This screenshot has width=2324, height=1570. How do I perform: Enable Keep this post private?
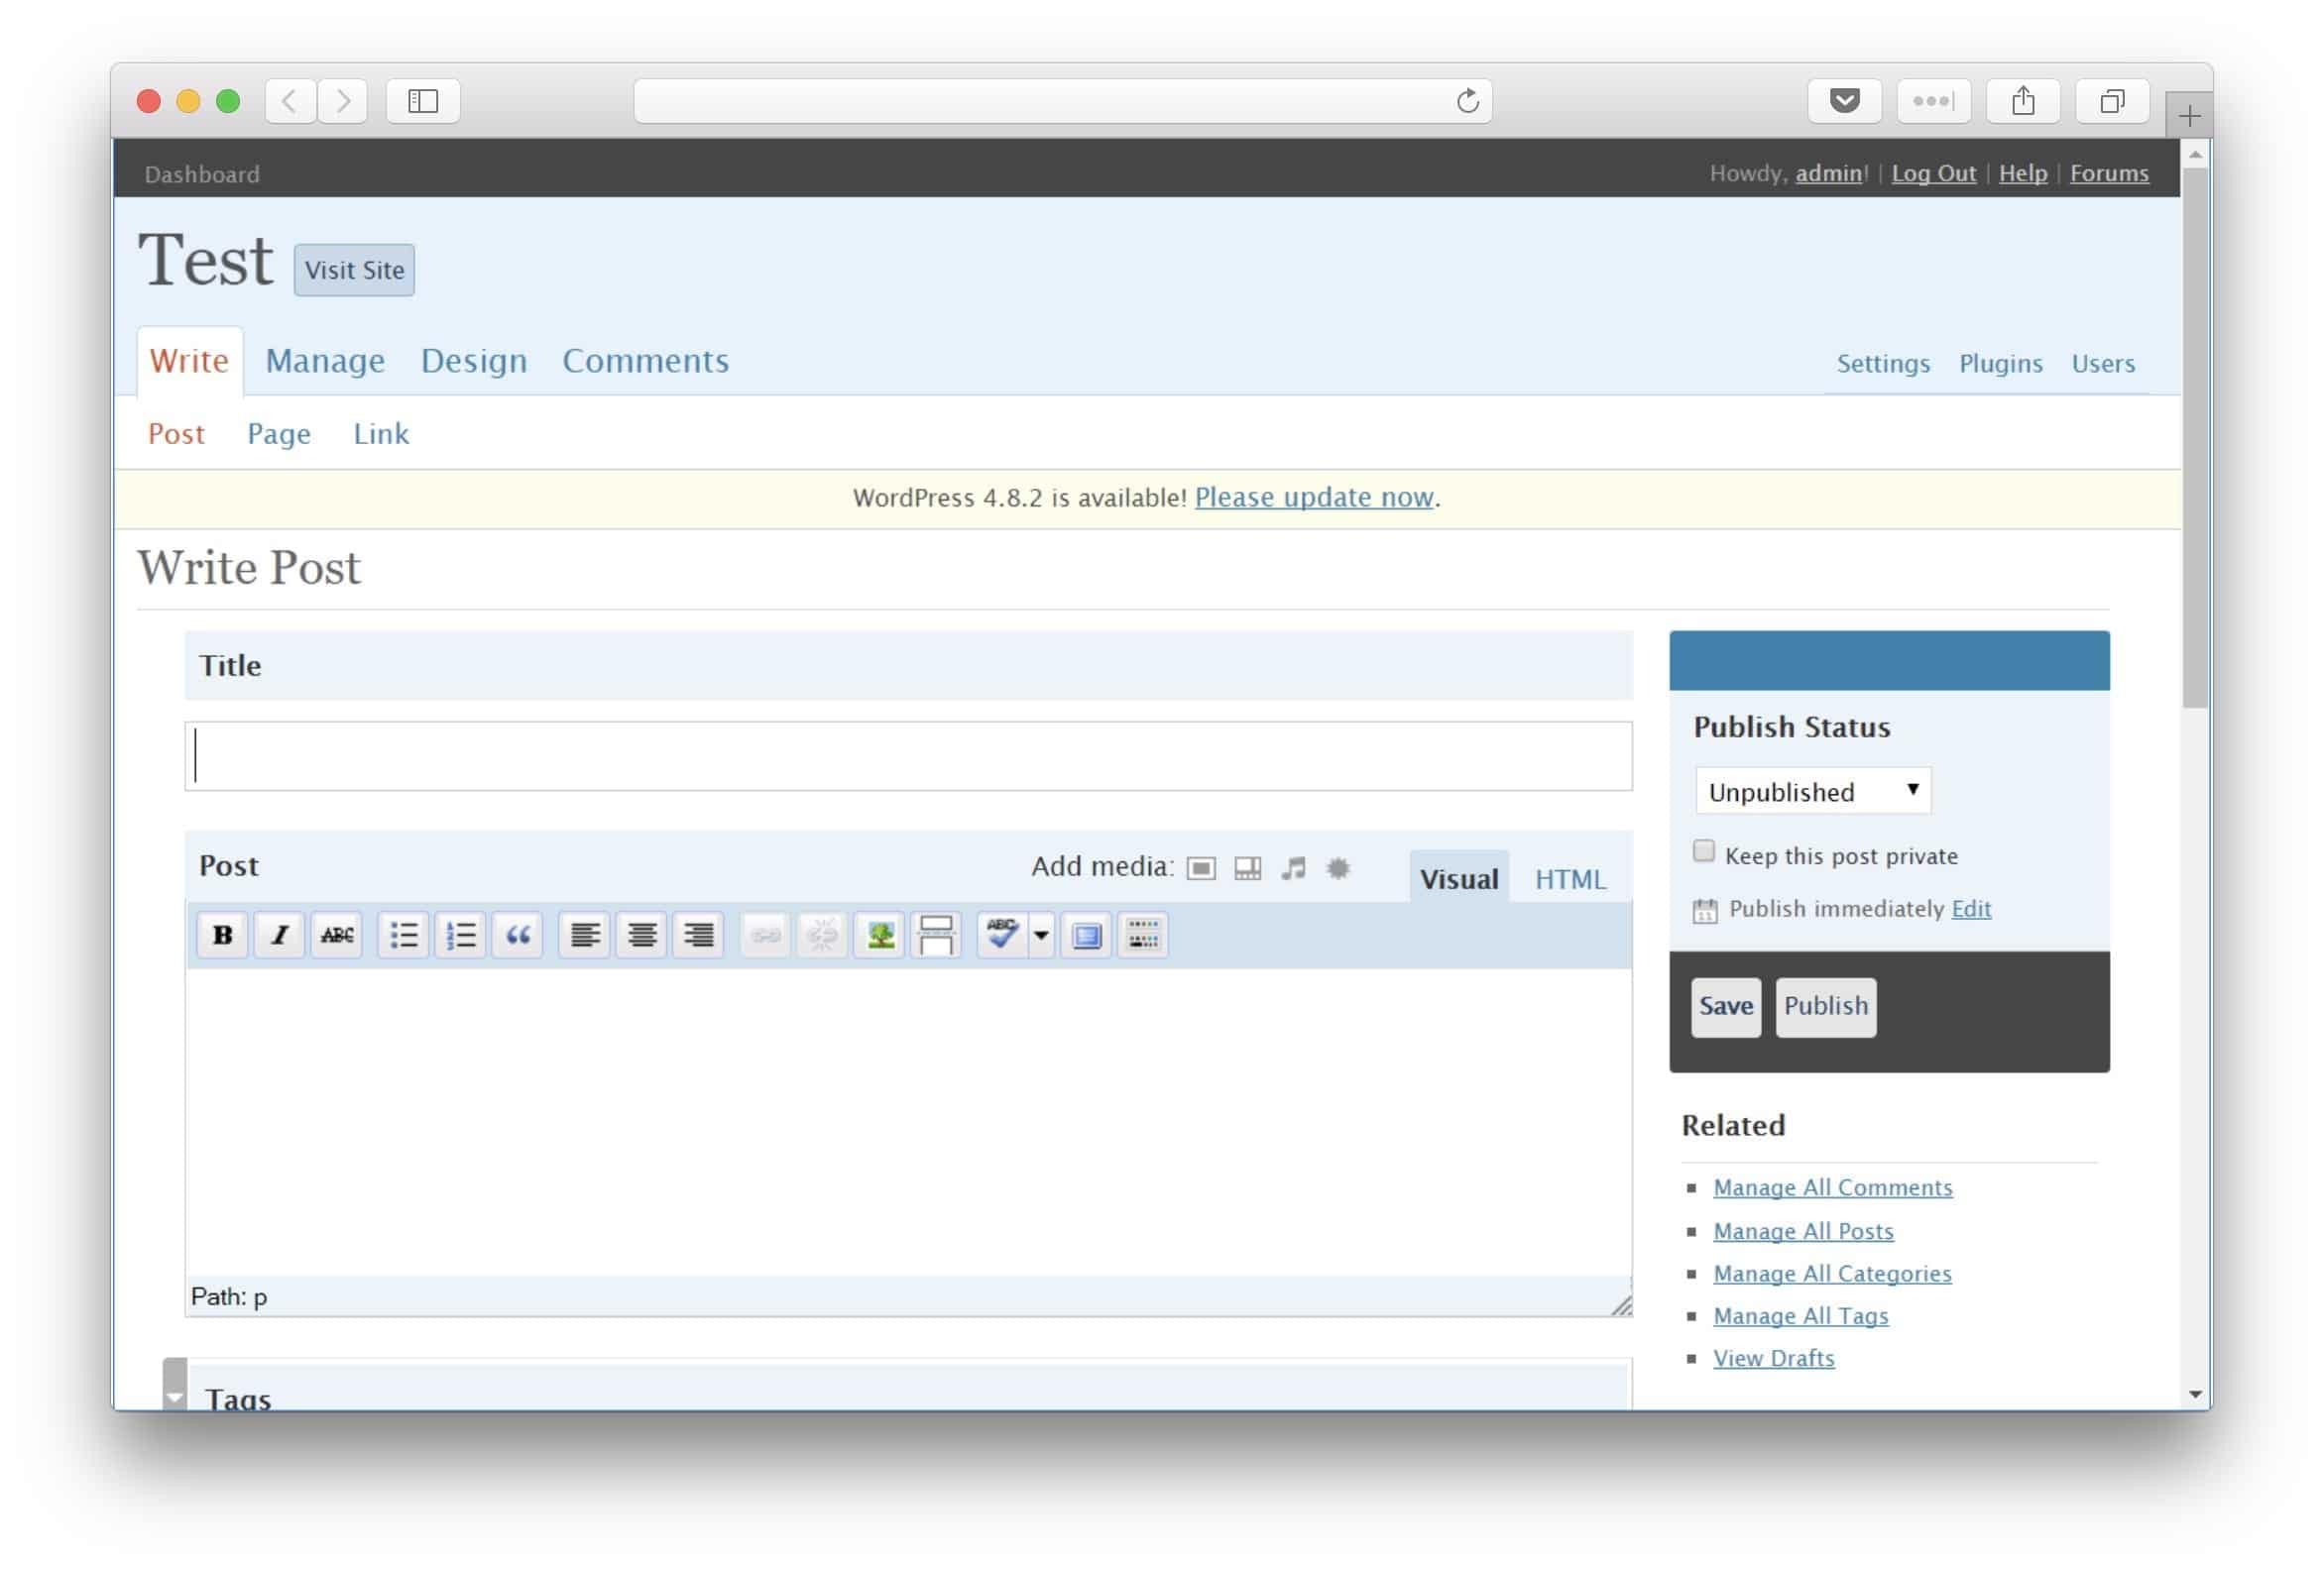(x=1704, y=851)
